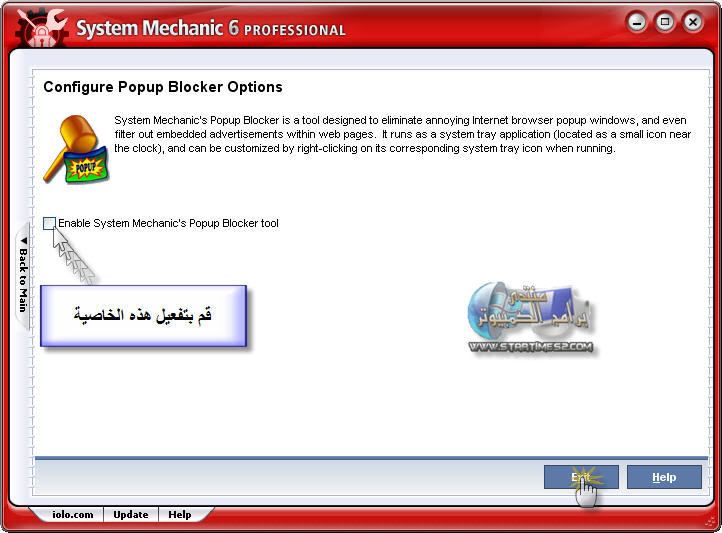The height and width of the screenshot is (533, 722).
Task: Open Help from the bottom button
Action: [x=664, y=477]
